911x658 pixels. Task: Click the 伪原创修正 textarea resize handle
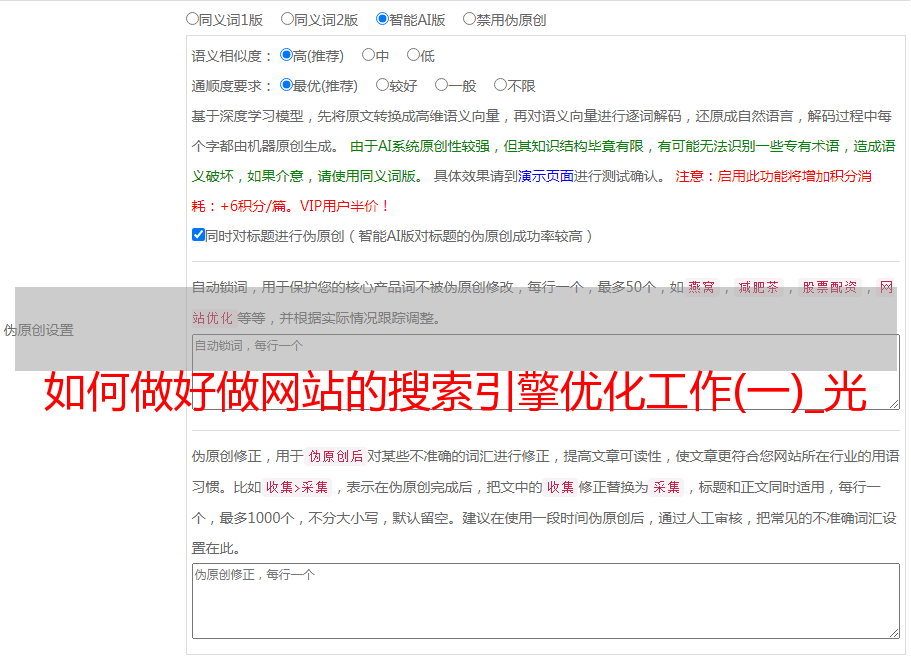pyautogui.click(x=893, y=632)
